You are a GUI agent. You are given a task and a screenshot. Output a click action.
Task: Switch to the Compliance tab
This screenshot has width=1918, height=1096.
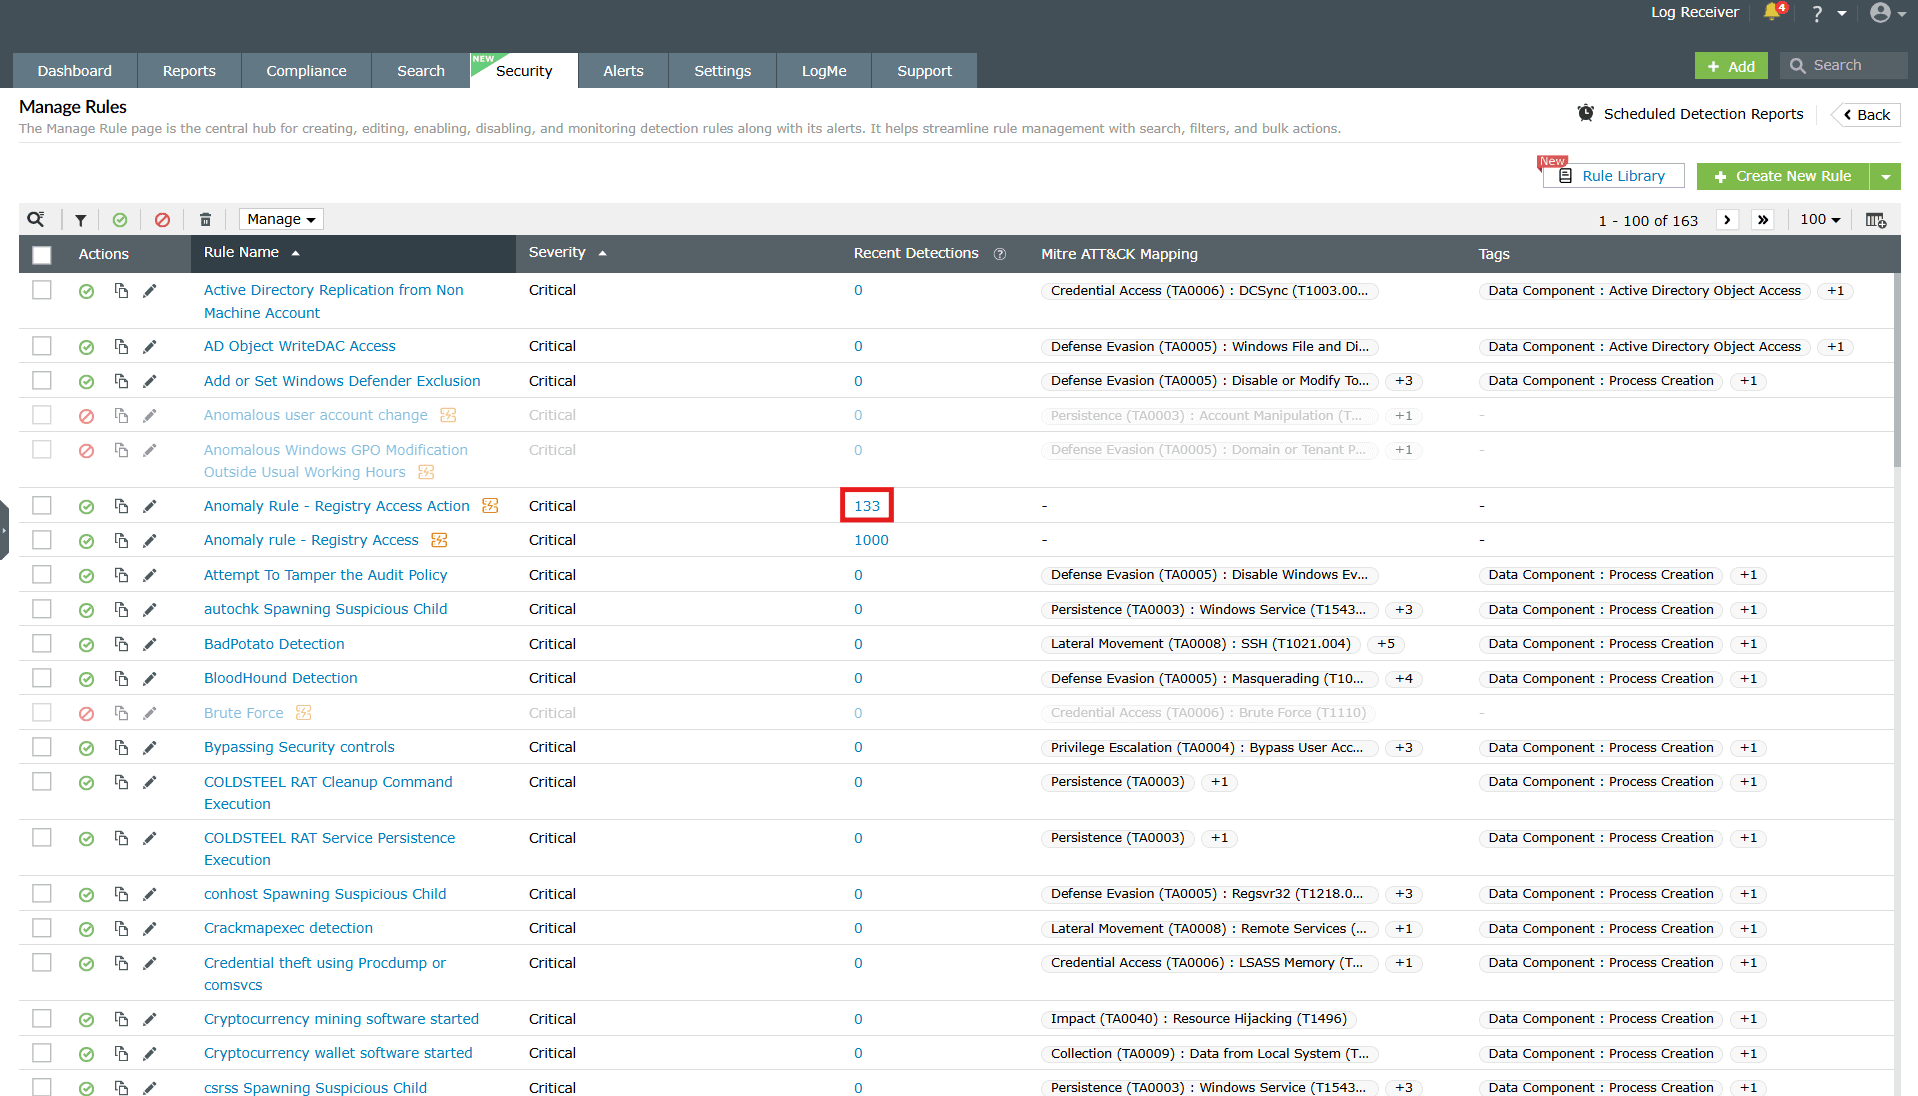(305, 70)
